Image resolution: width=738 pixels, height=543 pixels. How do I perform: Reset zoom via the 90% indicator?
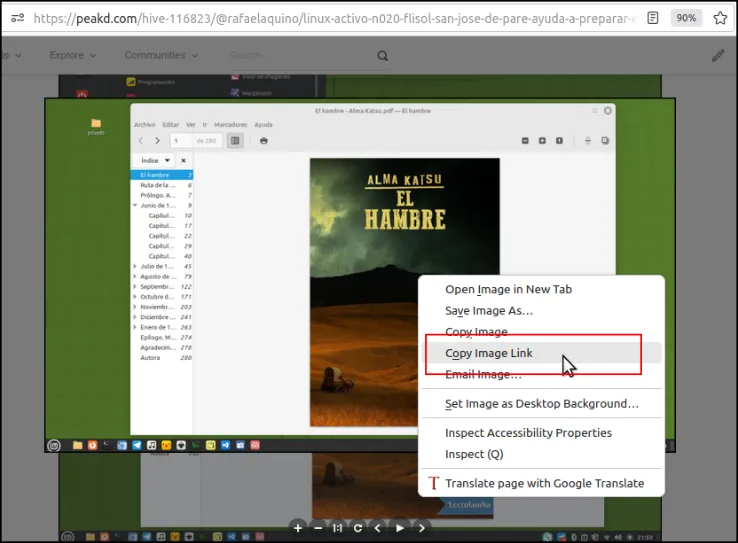(x=686, y=18)
